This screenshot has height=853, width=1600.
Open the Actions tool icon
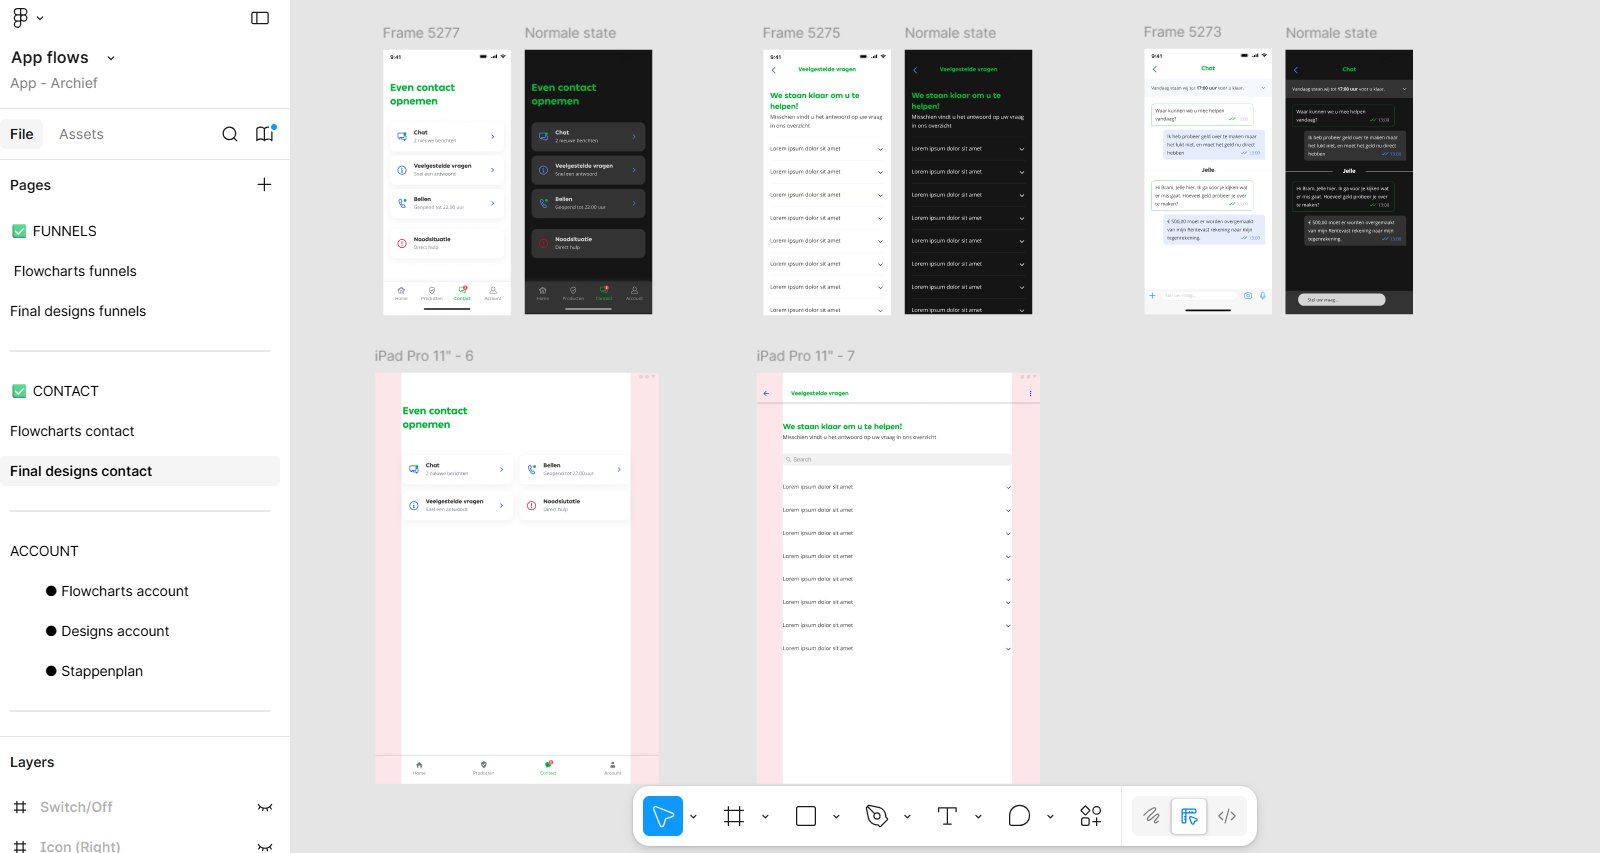coord(1091,816)
